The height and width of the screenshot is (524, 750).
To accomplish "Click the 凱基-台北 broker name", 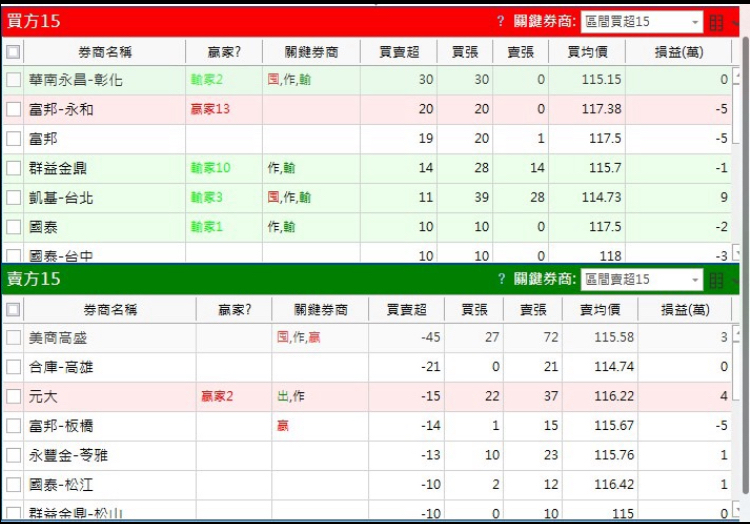I will point(61,197).
